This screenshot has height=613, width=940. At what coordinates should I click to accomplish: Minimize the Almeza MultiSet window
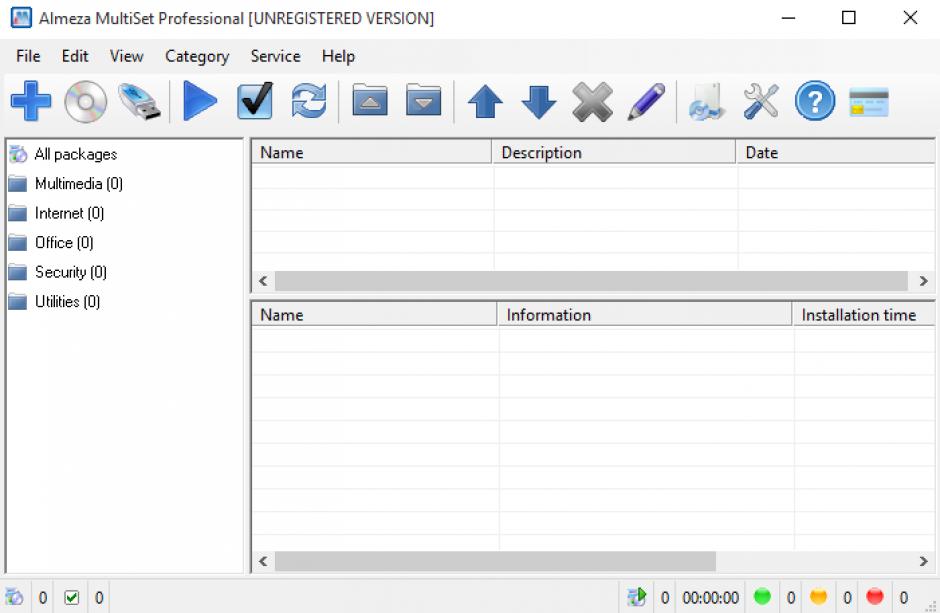788,18
